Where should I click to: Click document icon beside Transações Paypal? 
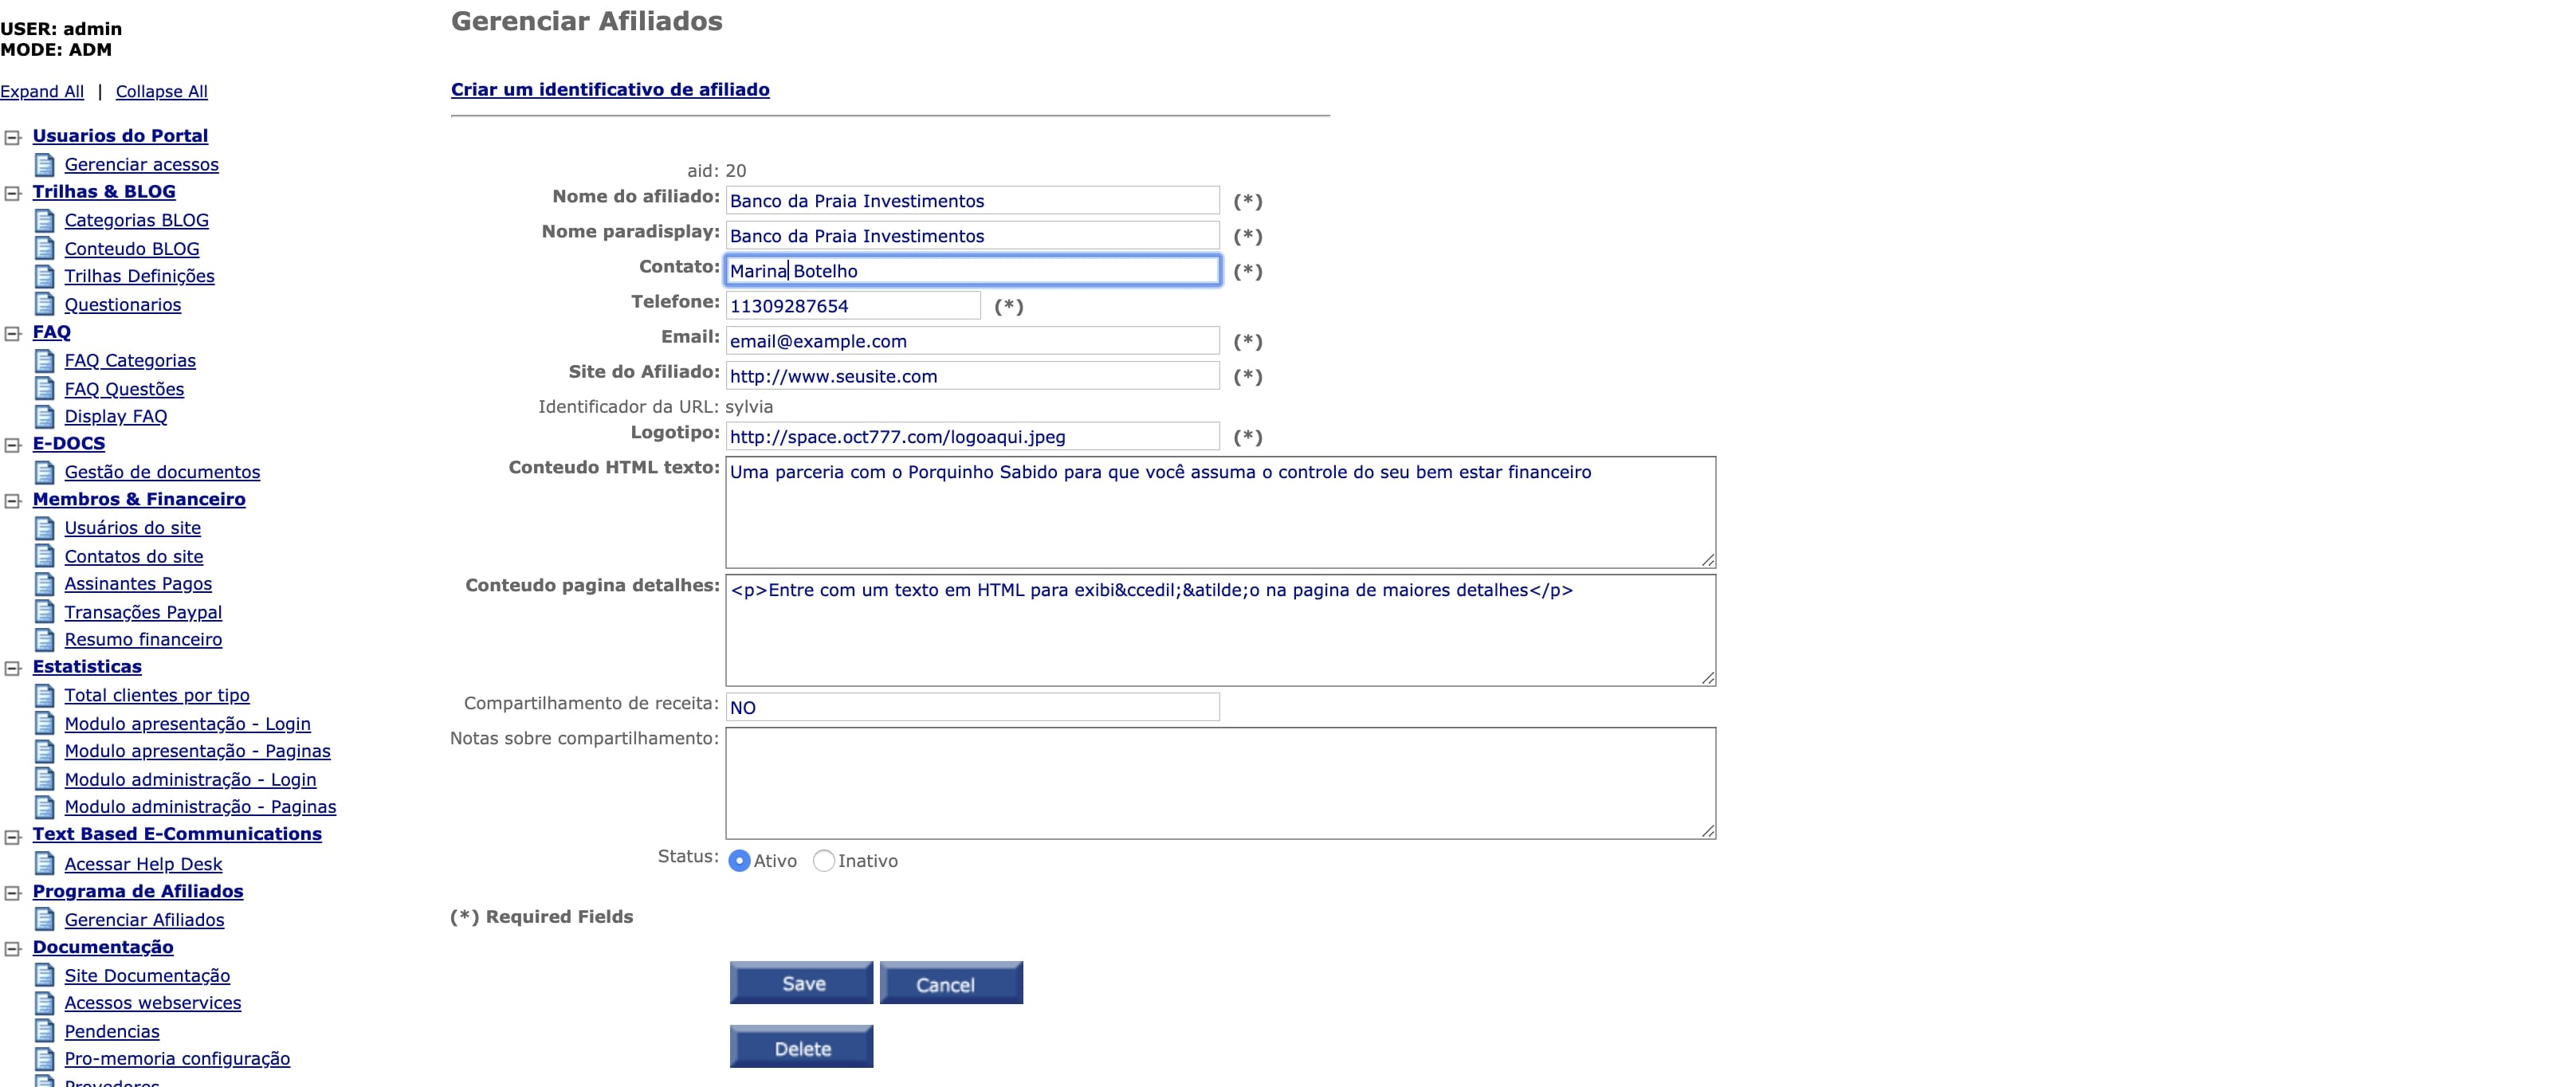click(x=44, y=611)
